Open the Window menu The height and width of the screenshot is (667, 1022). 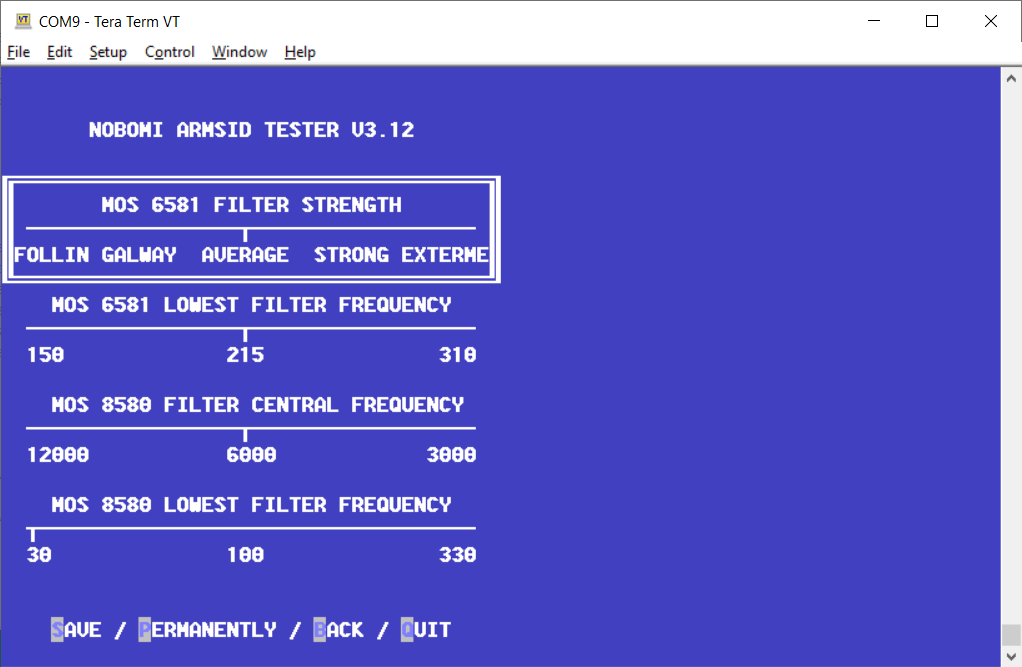click(x=239, y=52)
